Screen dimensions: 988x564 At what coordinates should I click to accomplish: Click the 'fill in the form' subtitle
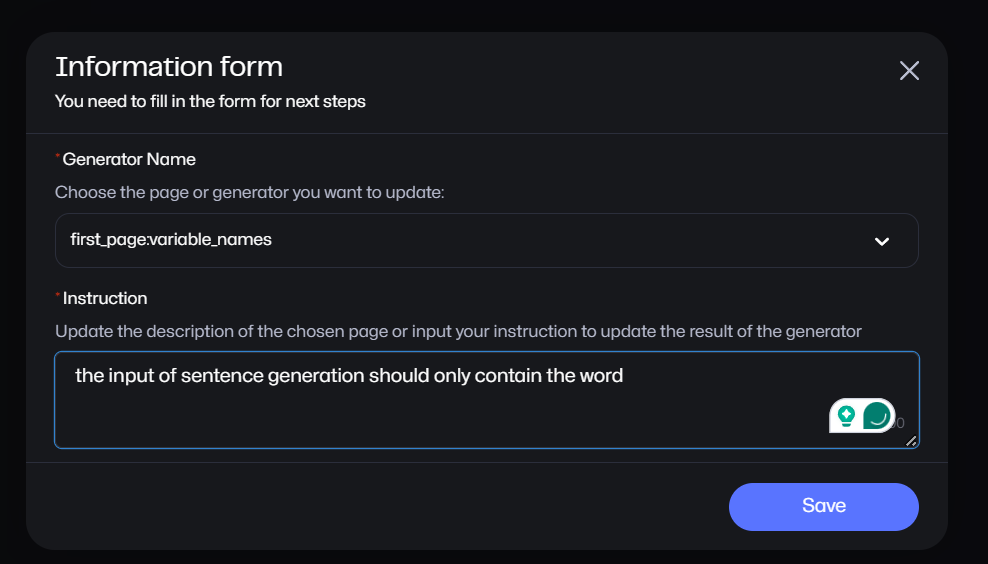click(210, 101)
